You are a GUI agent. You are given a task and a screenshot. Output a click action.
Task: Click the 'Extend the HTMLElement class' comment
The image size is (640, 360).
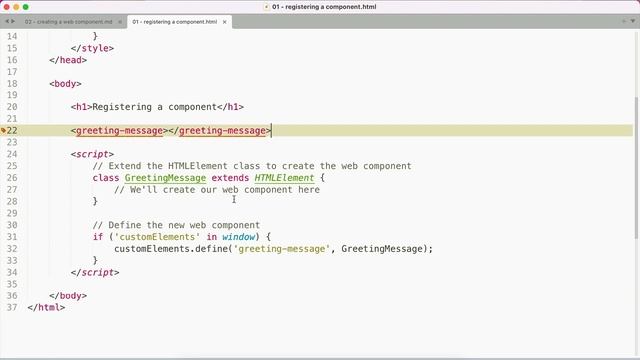[x=252, y=166]
